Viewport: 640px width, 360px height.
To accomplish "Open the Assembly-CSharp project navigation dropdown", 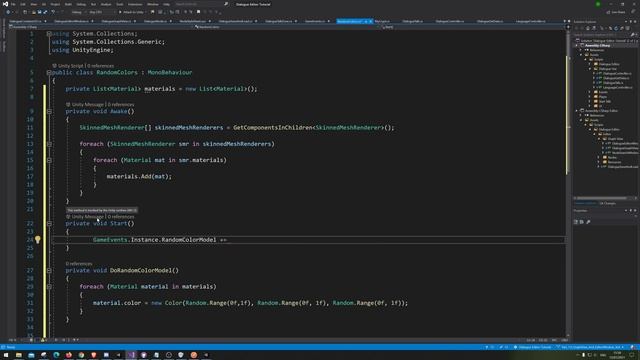I will click(x=101, y=27).
